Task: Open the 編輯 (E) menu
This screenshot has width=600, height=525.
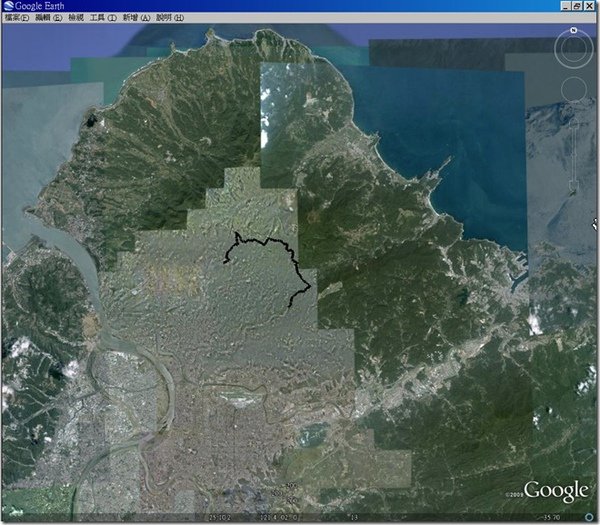Action: [48, 18]
